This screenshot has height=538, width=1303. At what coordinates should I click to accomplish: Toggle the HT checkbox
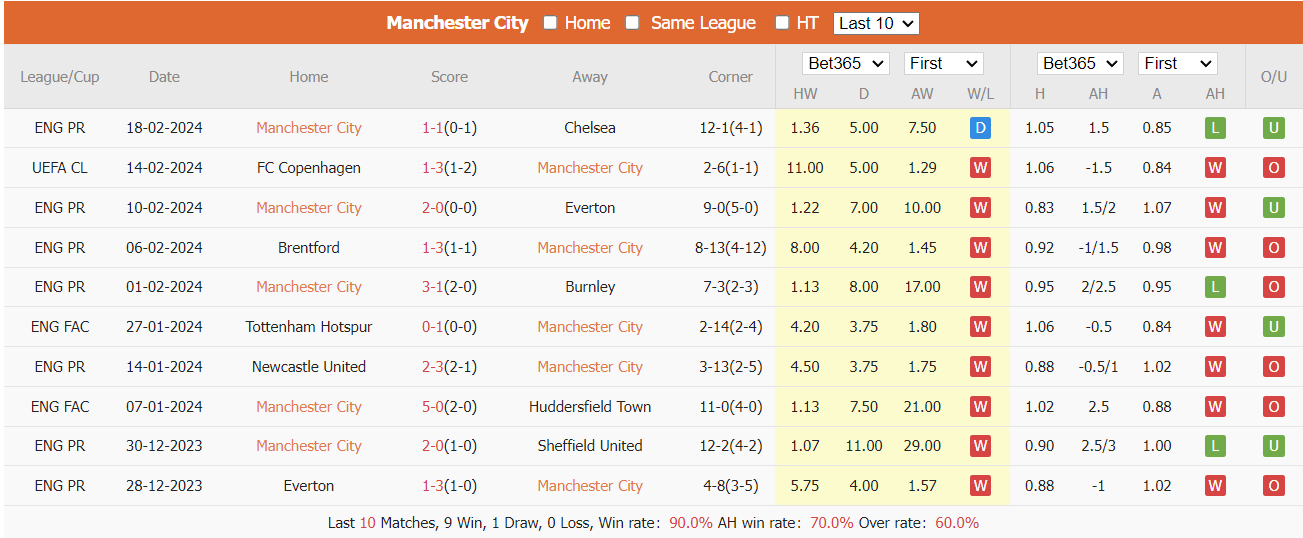782,23
